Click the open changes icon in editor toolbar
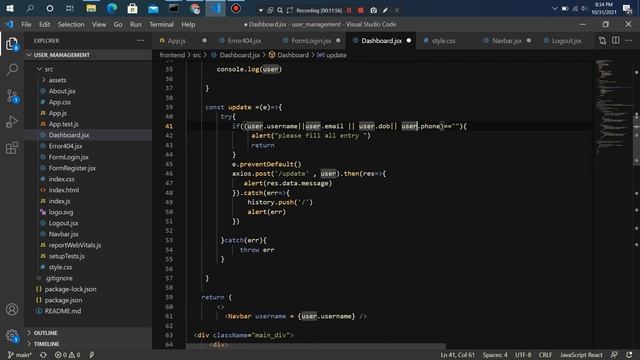Screen dimensions: 640x360 [602, 40]
